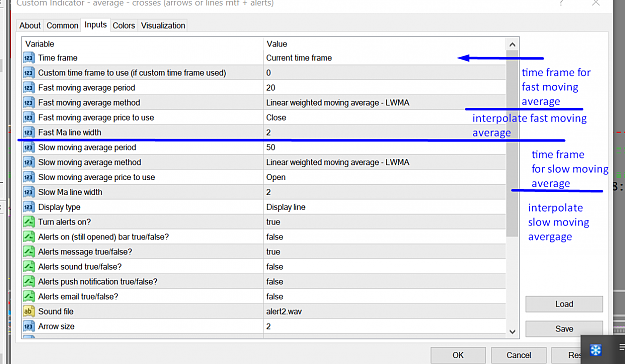This screenshot has width=625, height=364.
Task: Click the icon next to Display type
Action: click(29, 207)
